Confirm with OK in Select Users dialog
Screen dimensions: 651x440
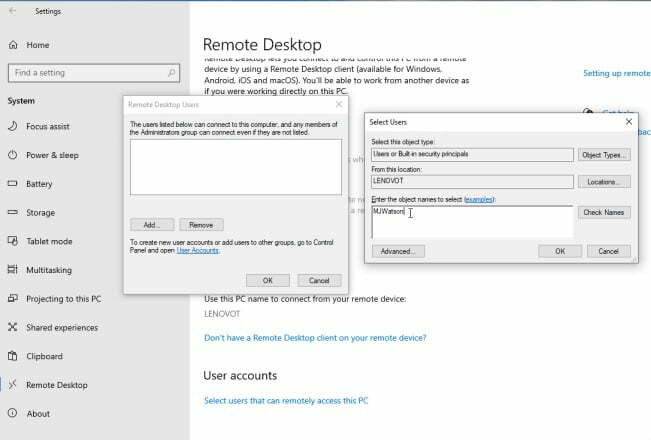560,251
